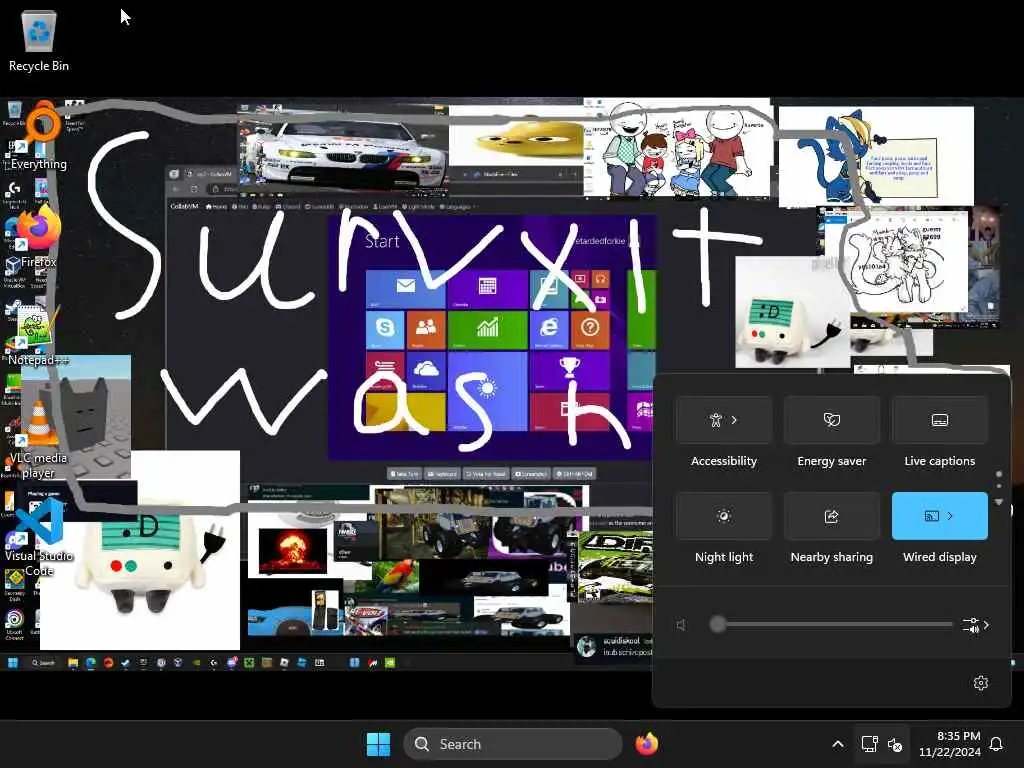Enable Night light
Image resolution: width=1024 pixels, height=768 pixels.
724,516
